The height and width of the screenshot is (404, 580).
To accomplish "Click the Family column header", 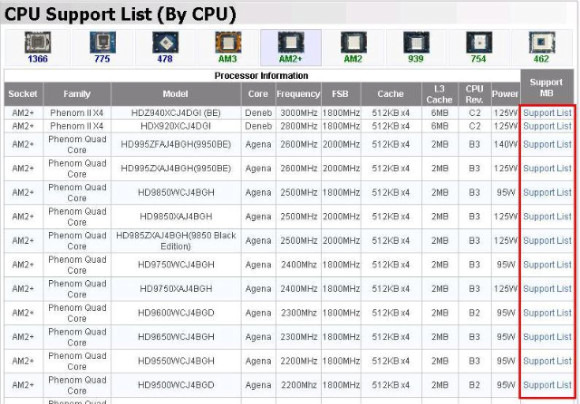I will point(77,94).
